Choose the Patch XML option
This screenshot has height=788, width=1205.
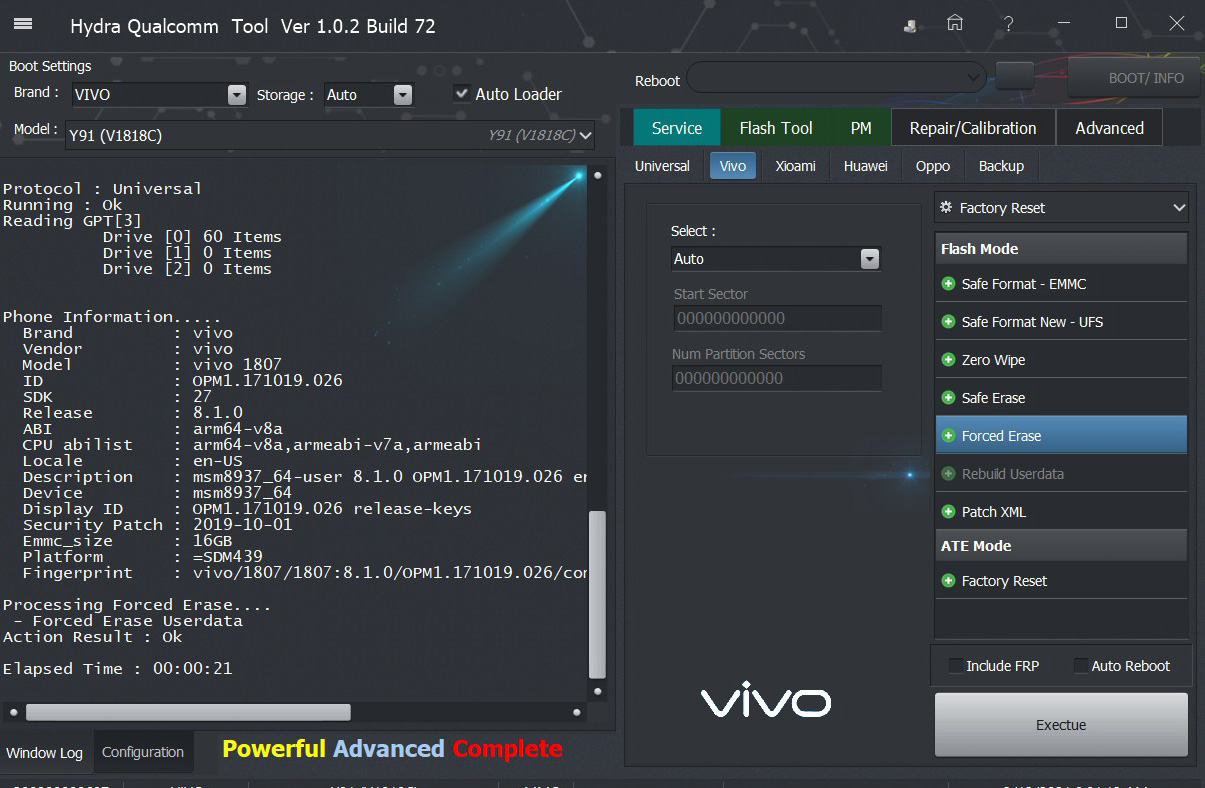pyautogui.click(x=1061, y=512)
